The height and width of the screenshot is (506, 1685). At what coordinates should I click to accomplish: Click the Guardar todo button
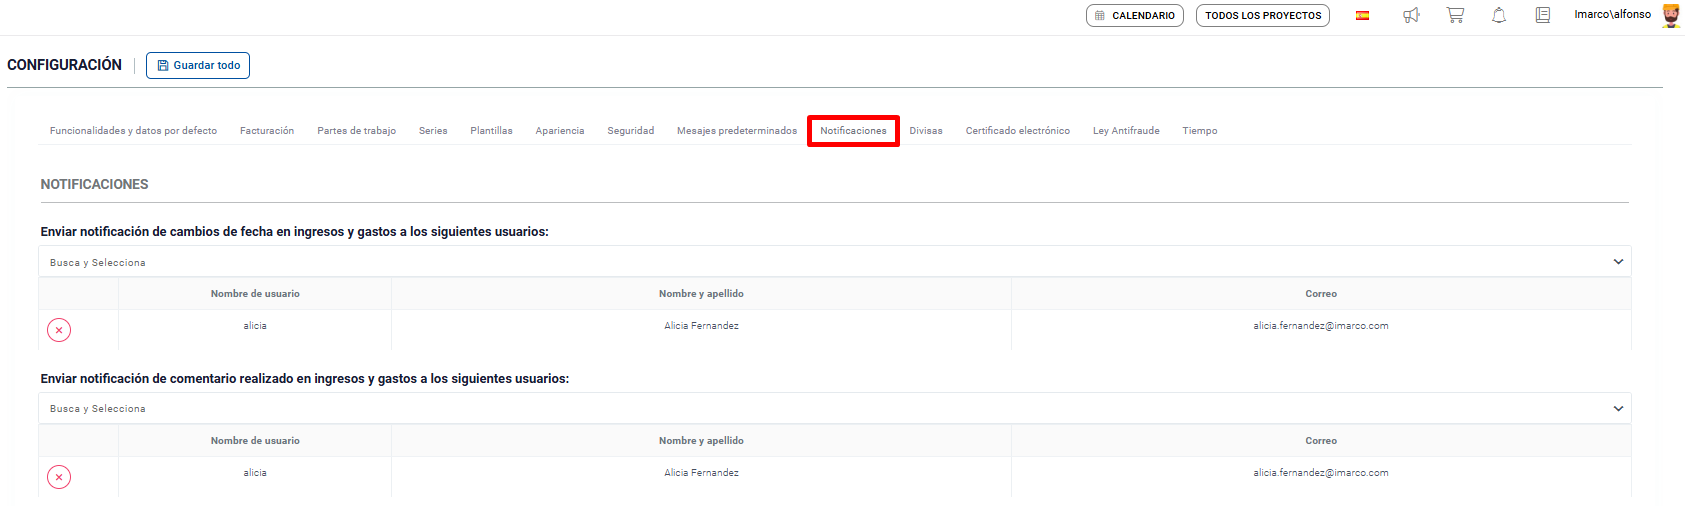click(198, 65)
